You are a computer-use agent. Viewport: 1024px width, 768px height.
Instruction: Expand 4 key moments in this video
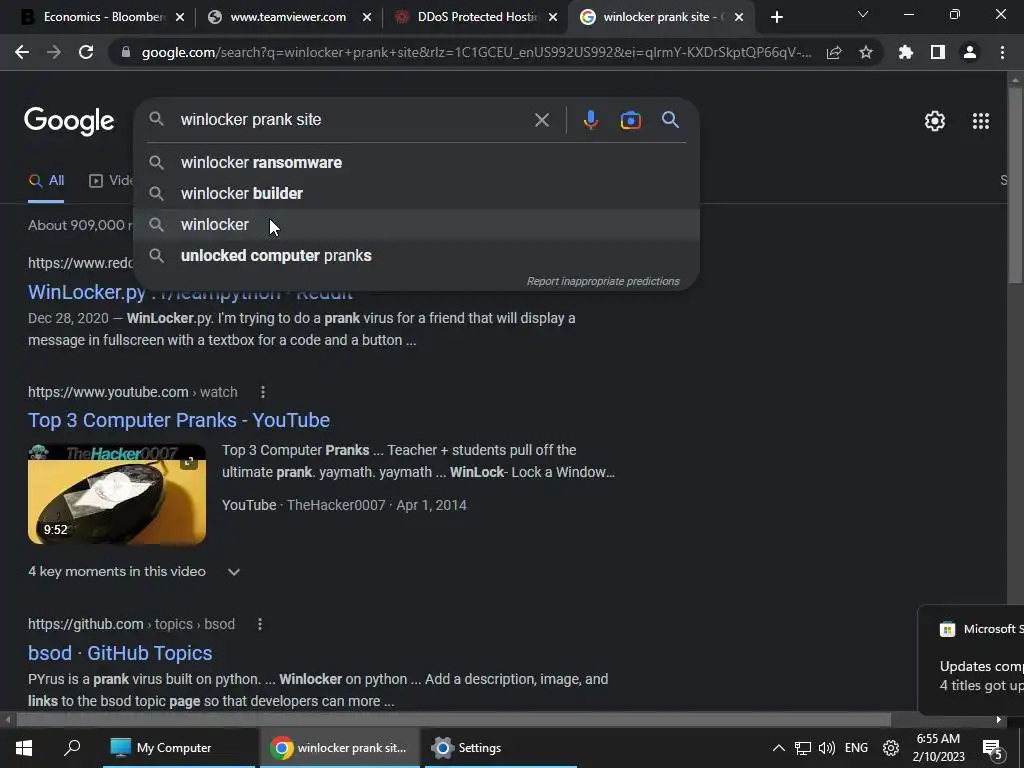[x=135, y=571]
